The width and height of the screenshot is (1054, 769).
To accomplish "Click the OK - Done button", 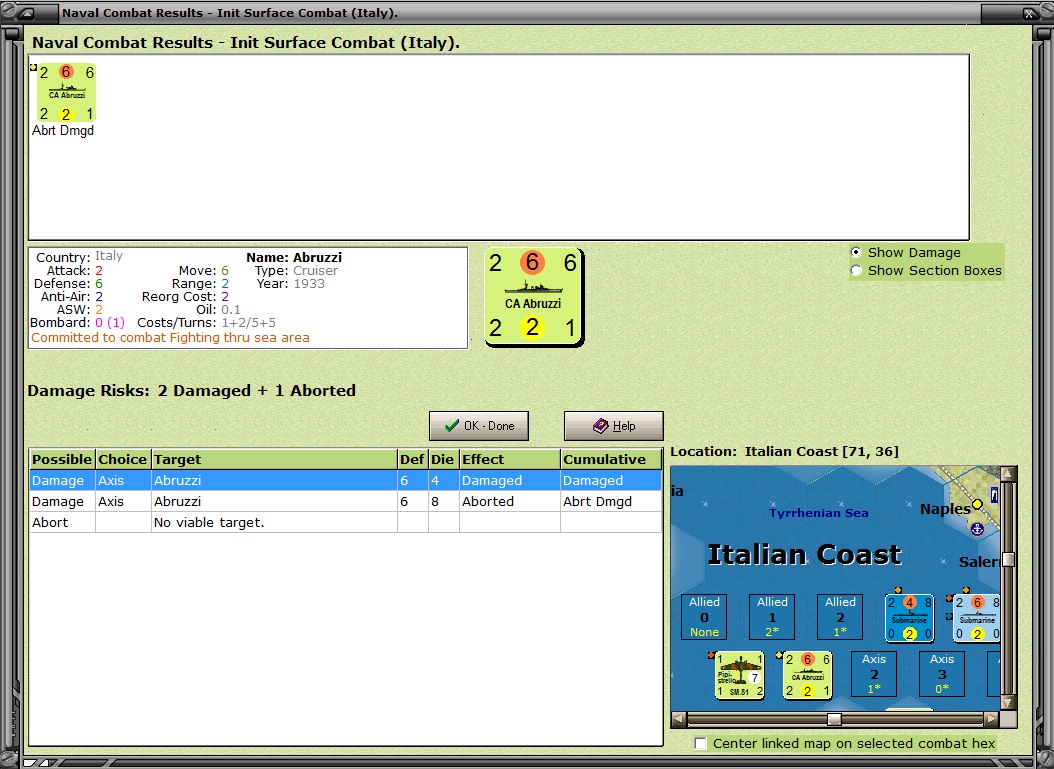I will tap(479, 426).
